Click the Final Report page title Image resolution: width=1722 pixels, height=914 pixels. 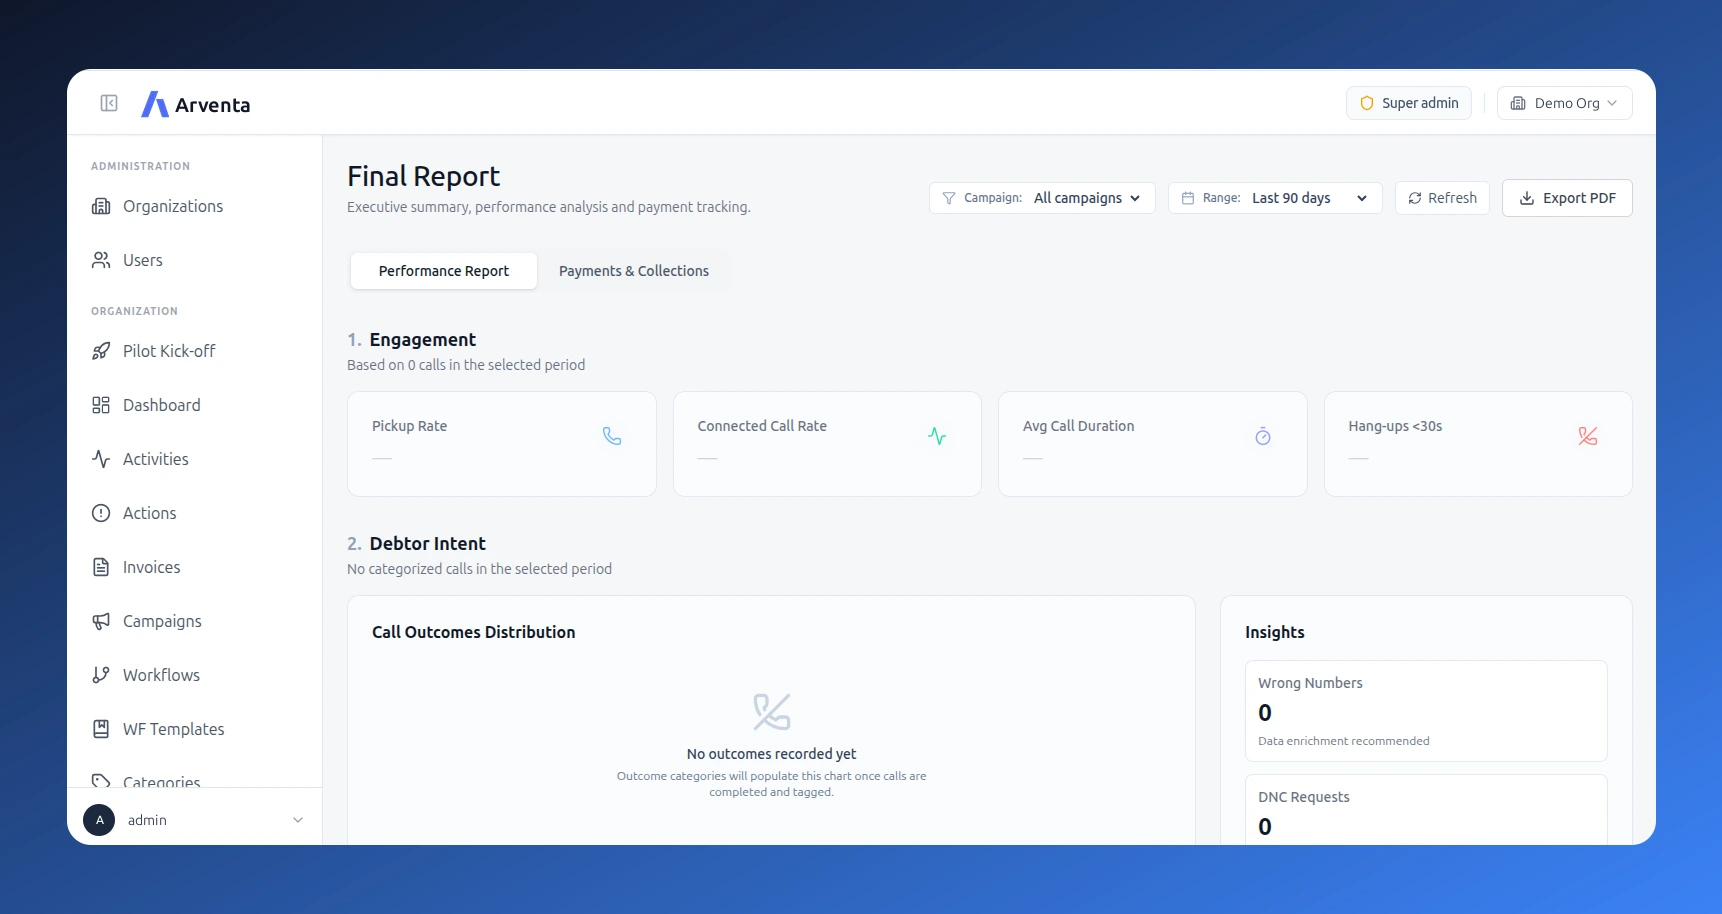pos(423,176)
